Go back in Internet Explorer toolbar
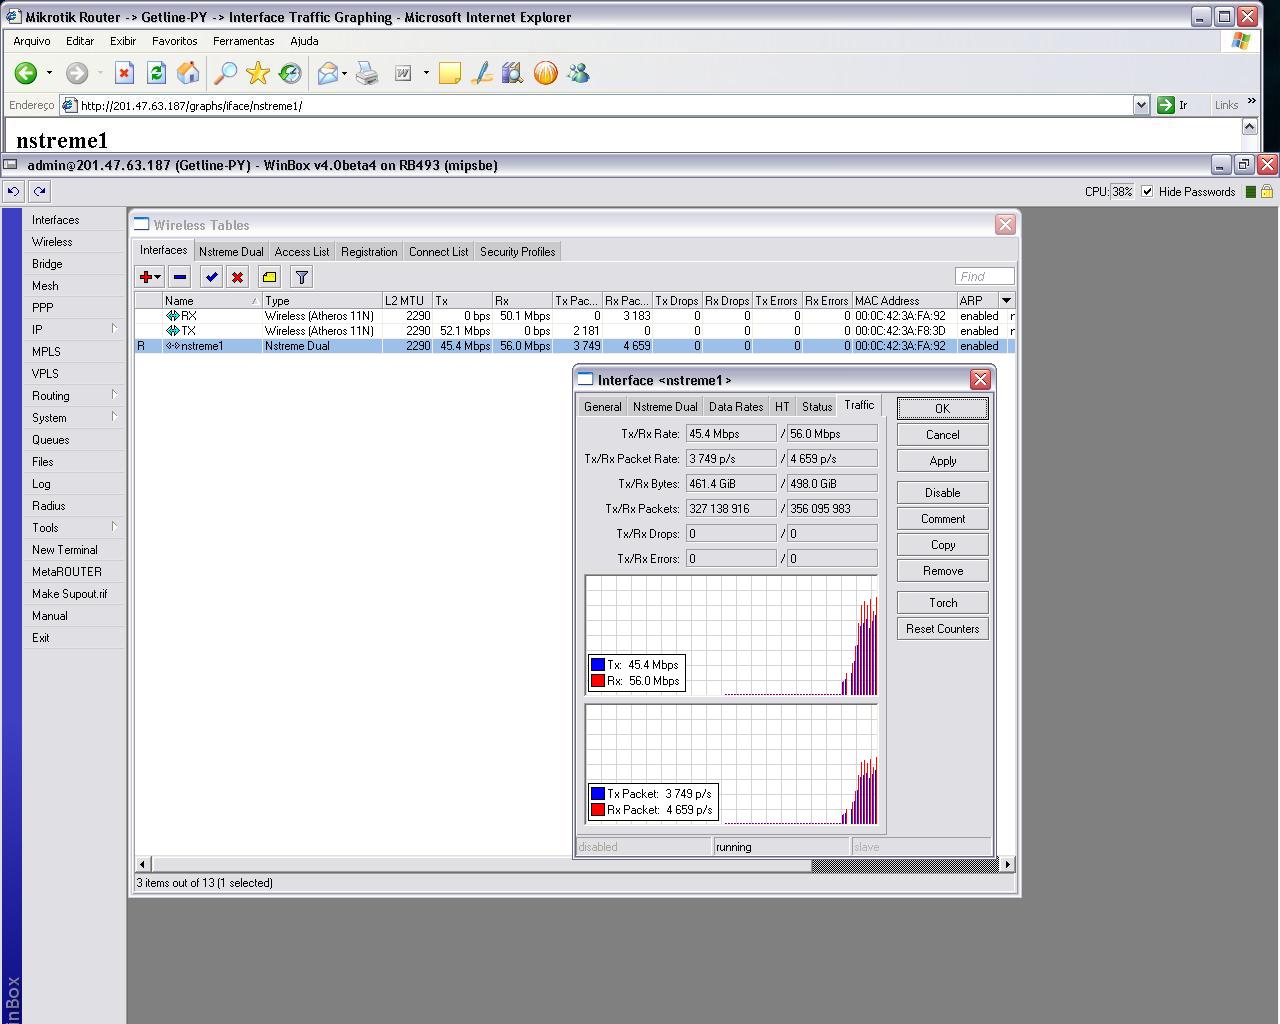This screenshot has height=1024, width=1280. click(x=26, y=73)
